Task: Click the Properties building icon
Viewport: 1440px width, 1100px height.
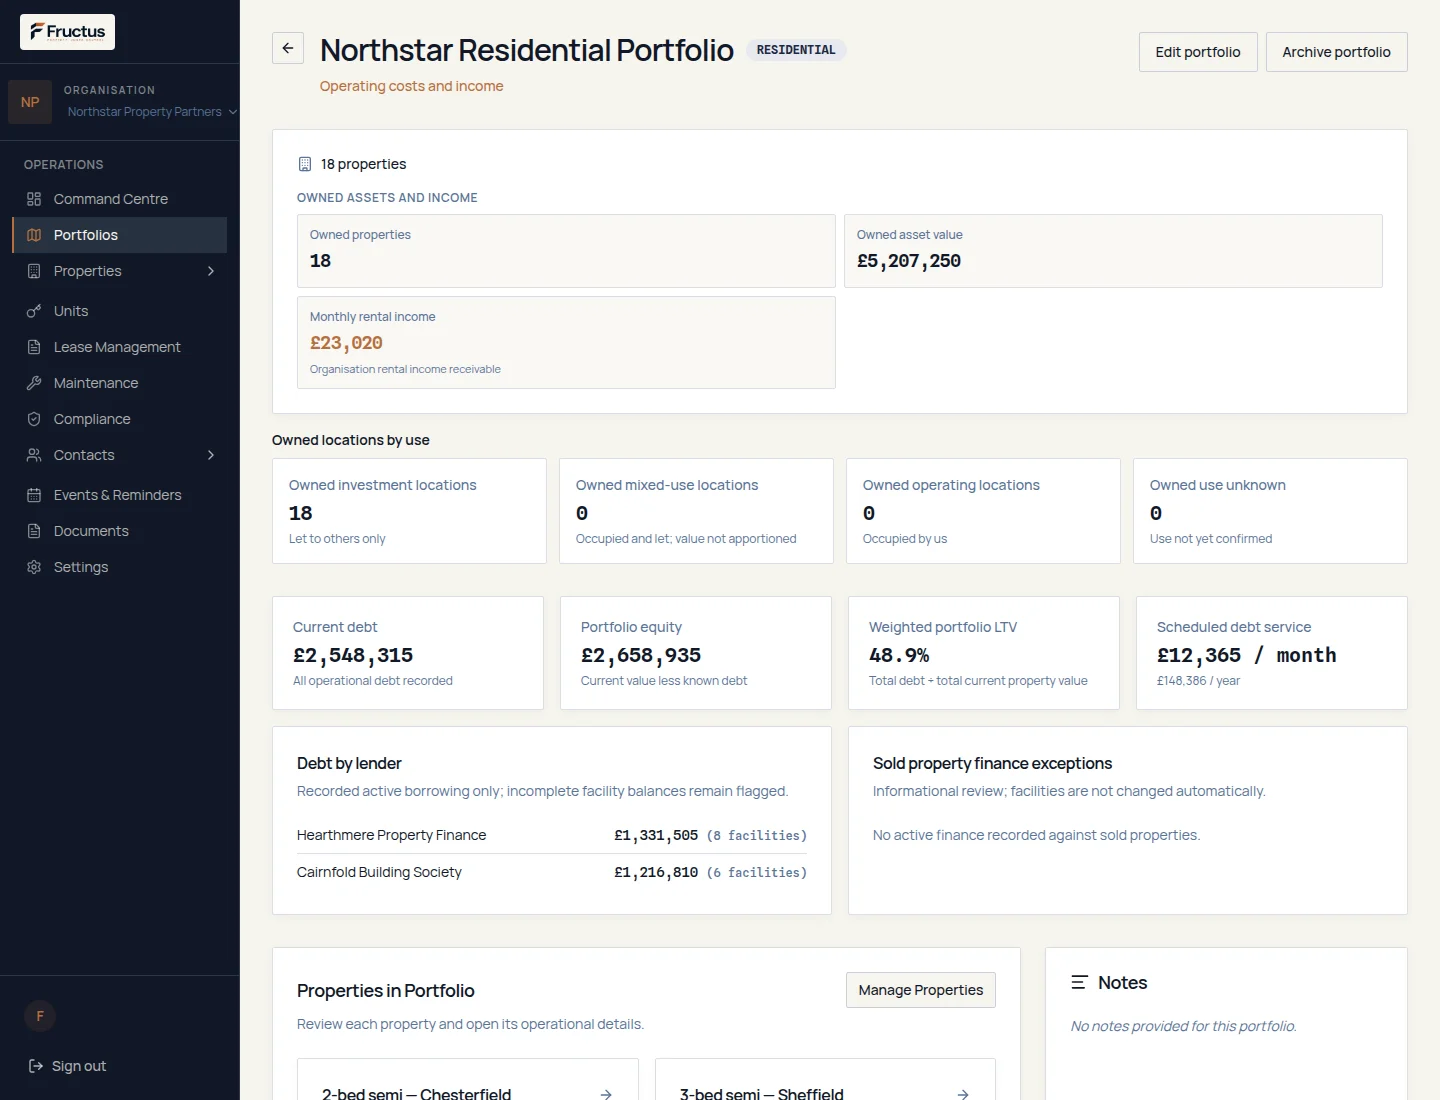Action: coord(34,271)
